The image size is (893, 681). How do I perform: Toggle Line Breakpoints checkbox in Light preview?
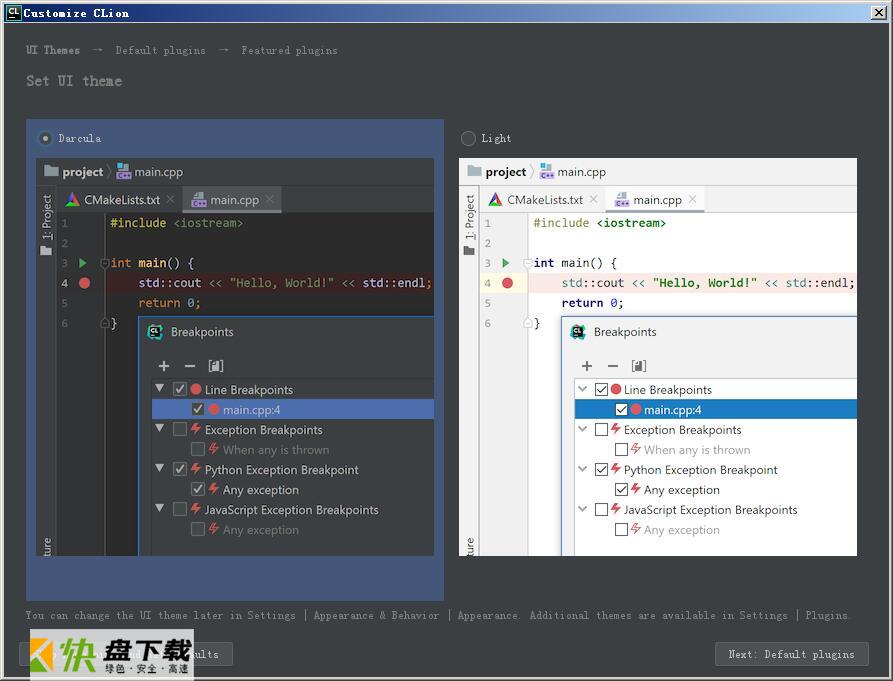(601, 389)
